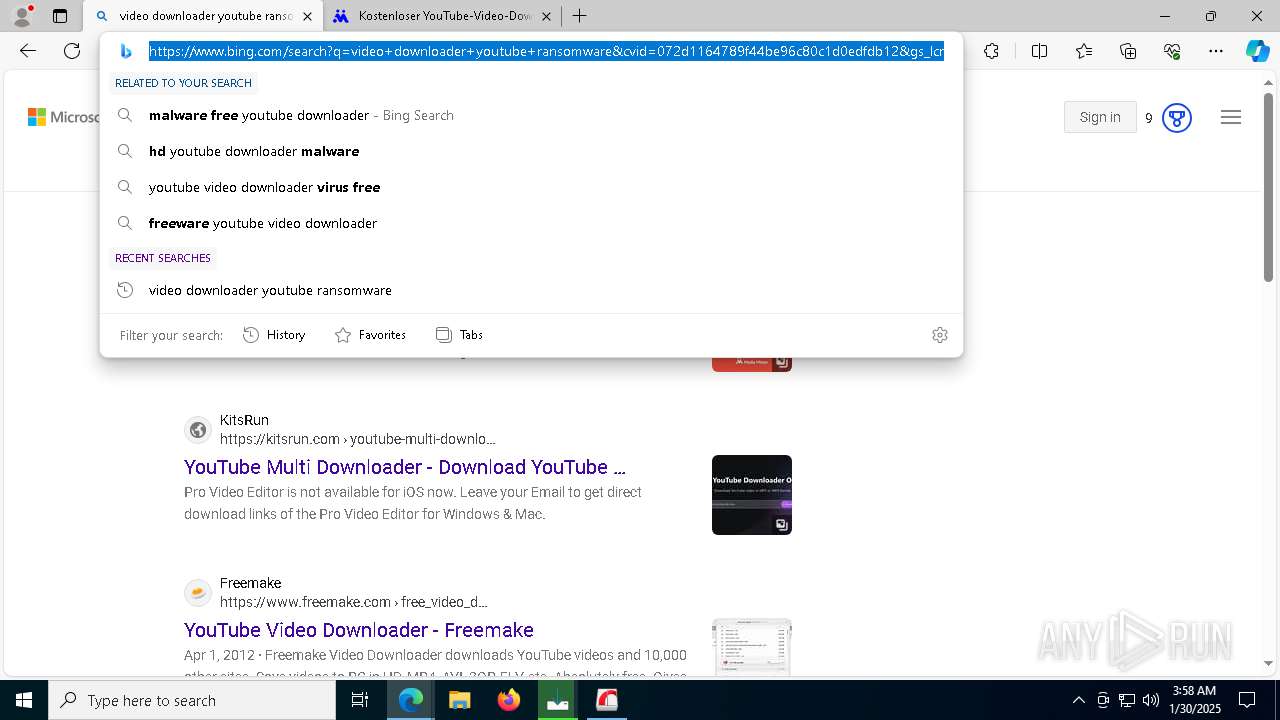1280x720 pixels.
Task: Show hidden tray icons chevron
Action: (x=1078, y=700)
